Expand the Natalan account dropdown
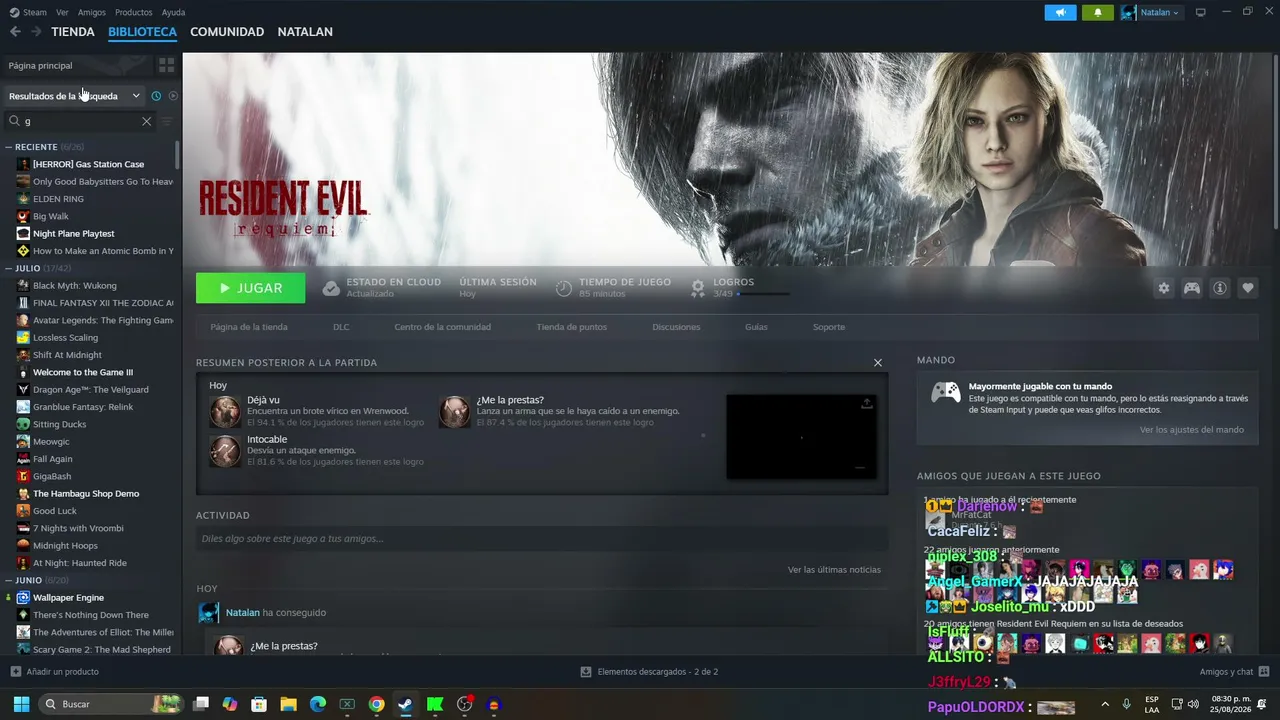Viewport: 1280px width, 720px height. click(1151, 12)
